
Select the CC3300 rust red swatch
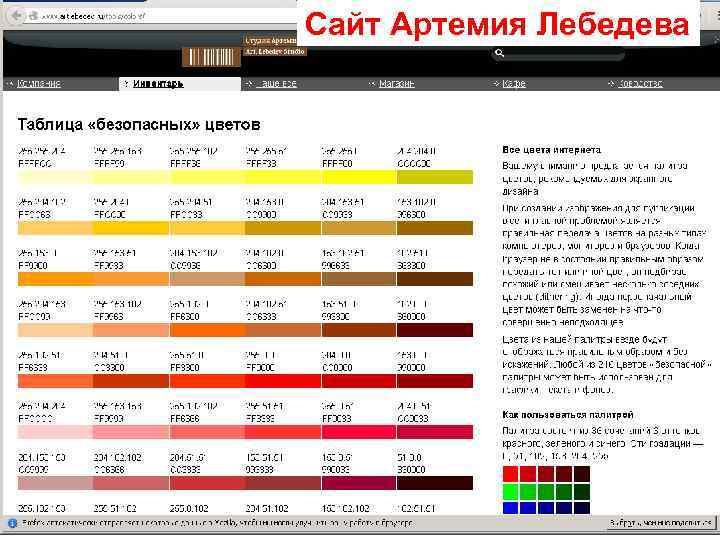(131, 381)
